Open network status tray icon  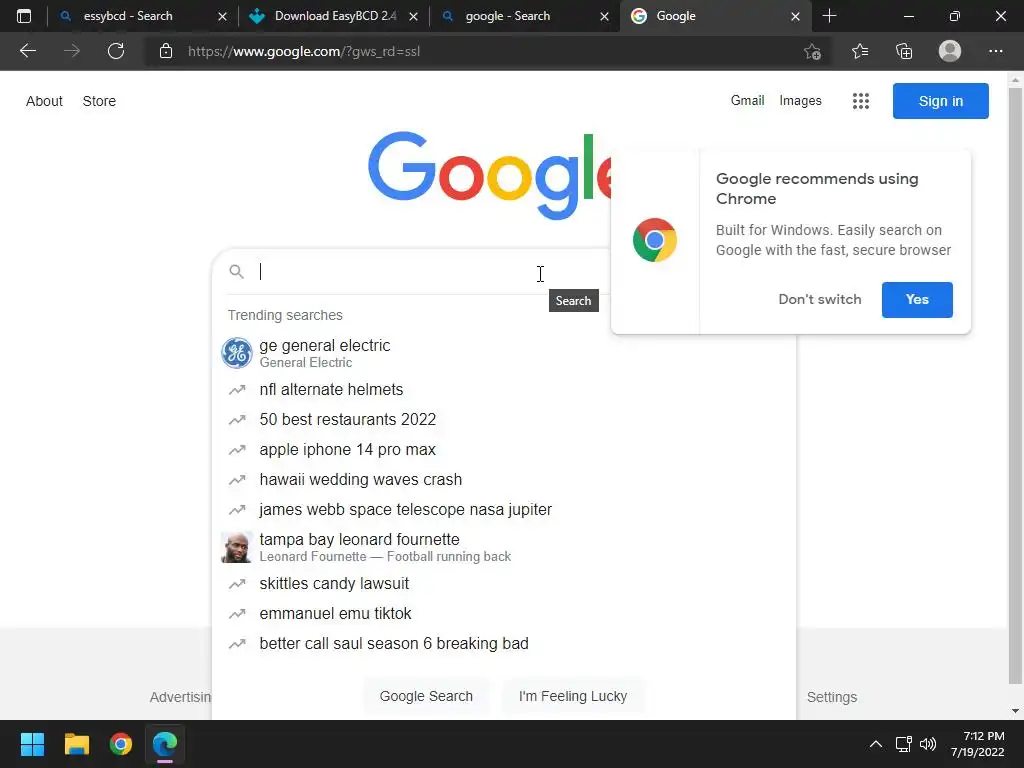click(904, 744)
